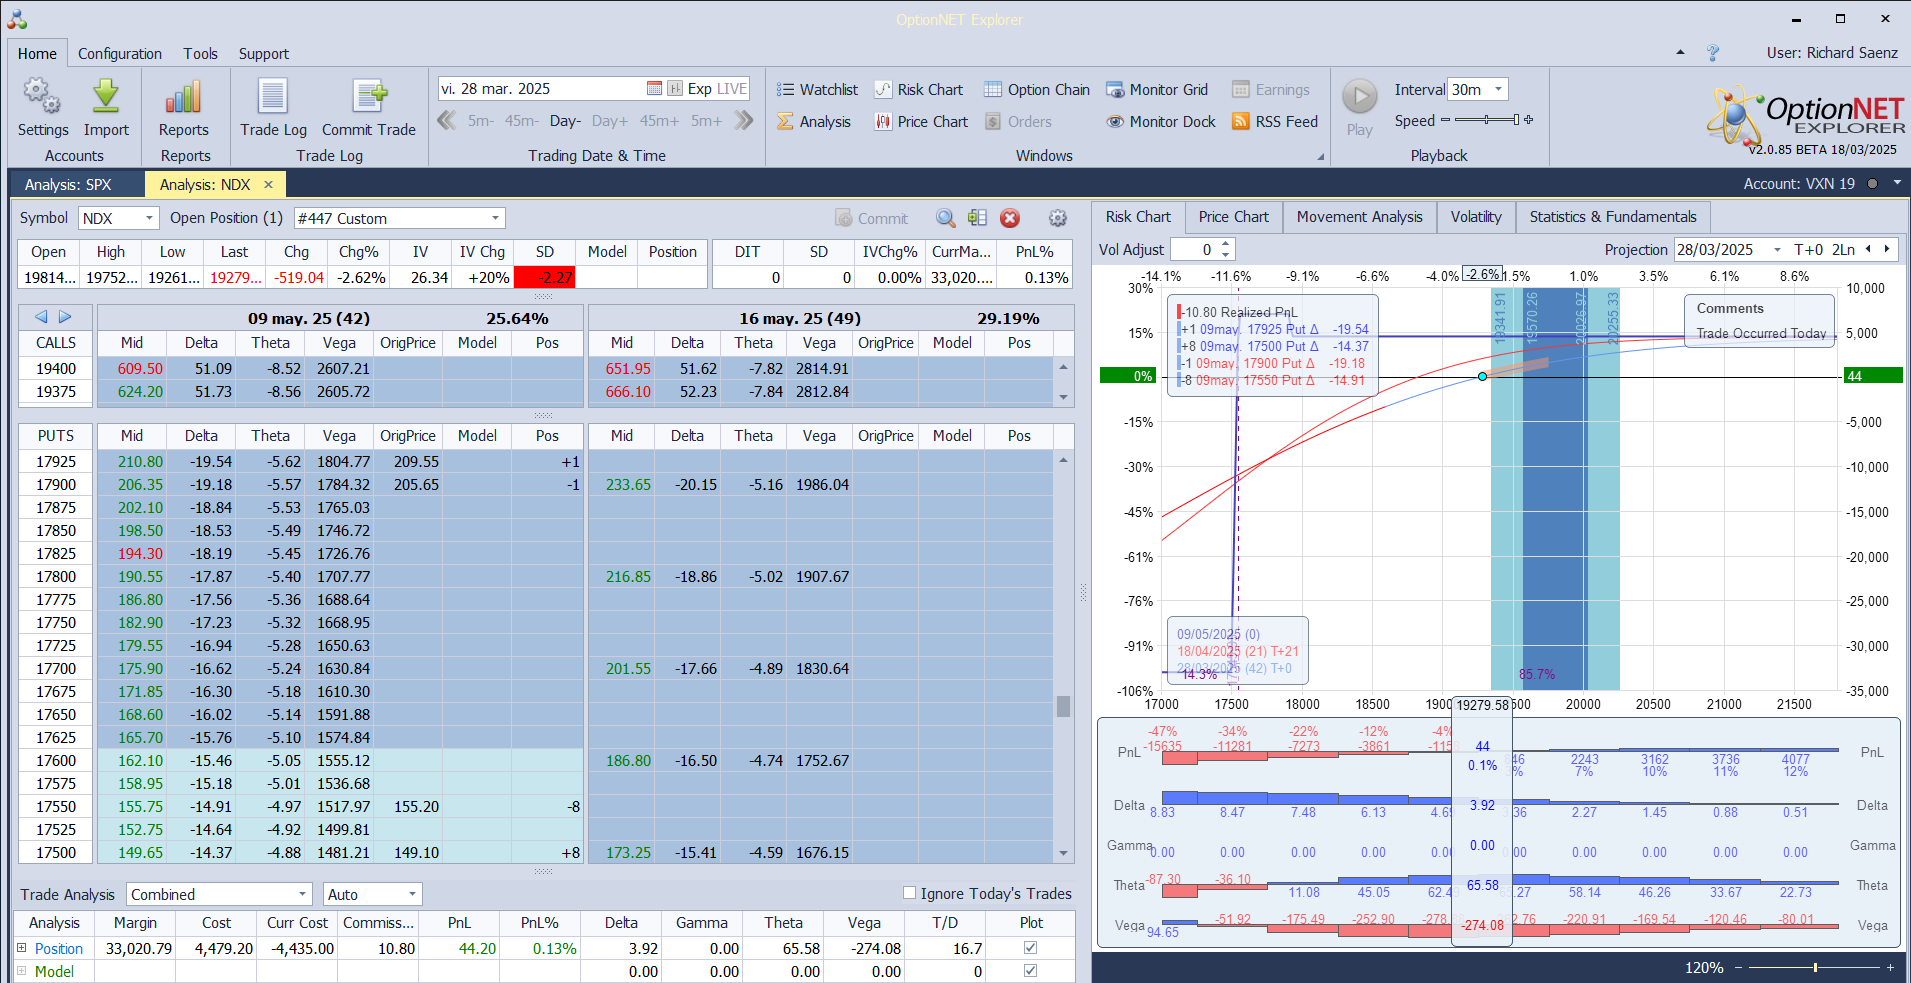Open Reports bar chart icon
The width and height of the screenshot is (1911, 983).
coord(183,97)
